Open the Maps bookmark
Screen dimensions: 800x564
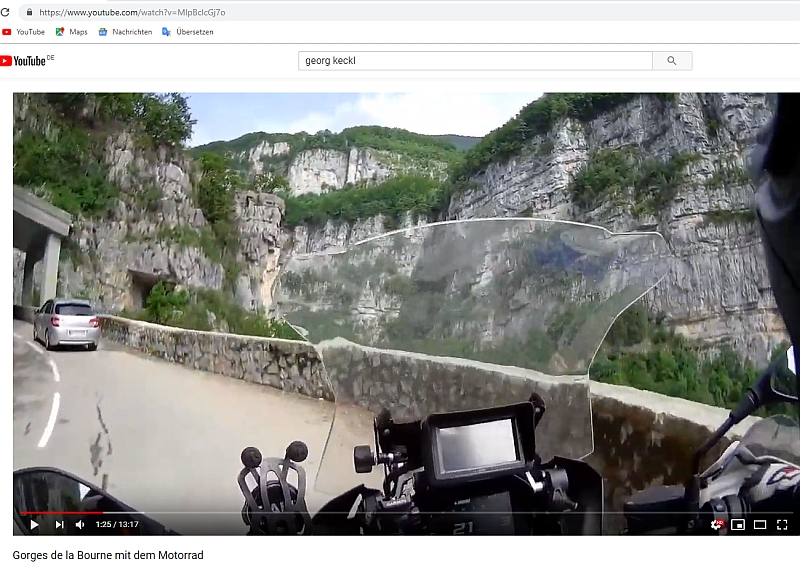[x=71, y=32]
